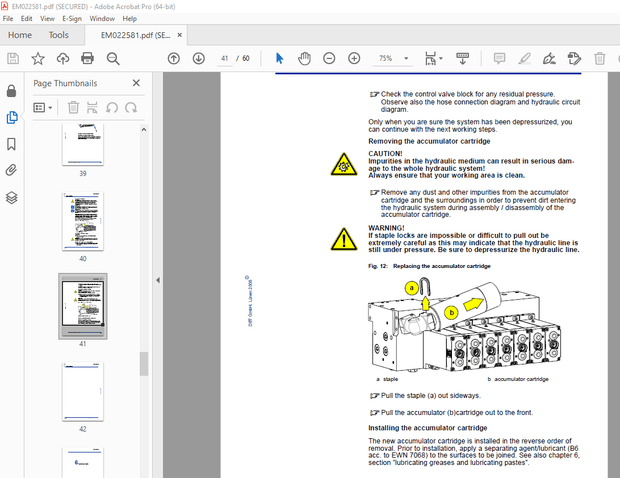Collapse navigation pane with left arrow
This screenshot has width=620, height=478.
point(158,280)
